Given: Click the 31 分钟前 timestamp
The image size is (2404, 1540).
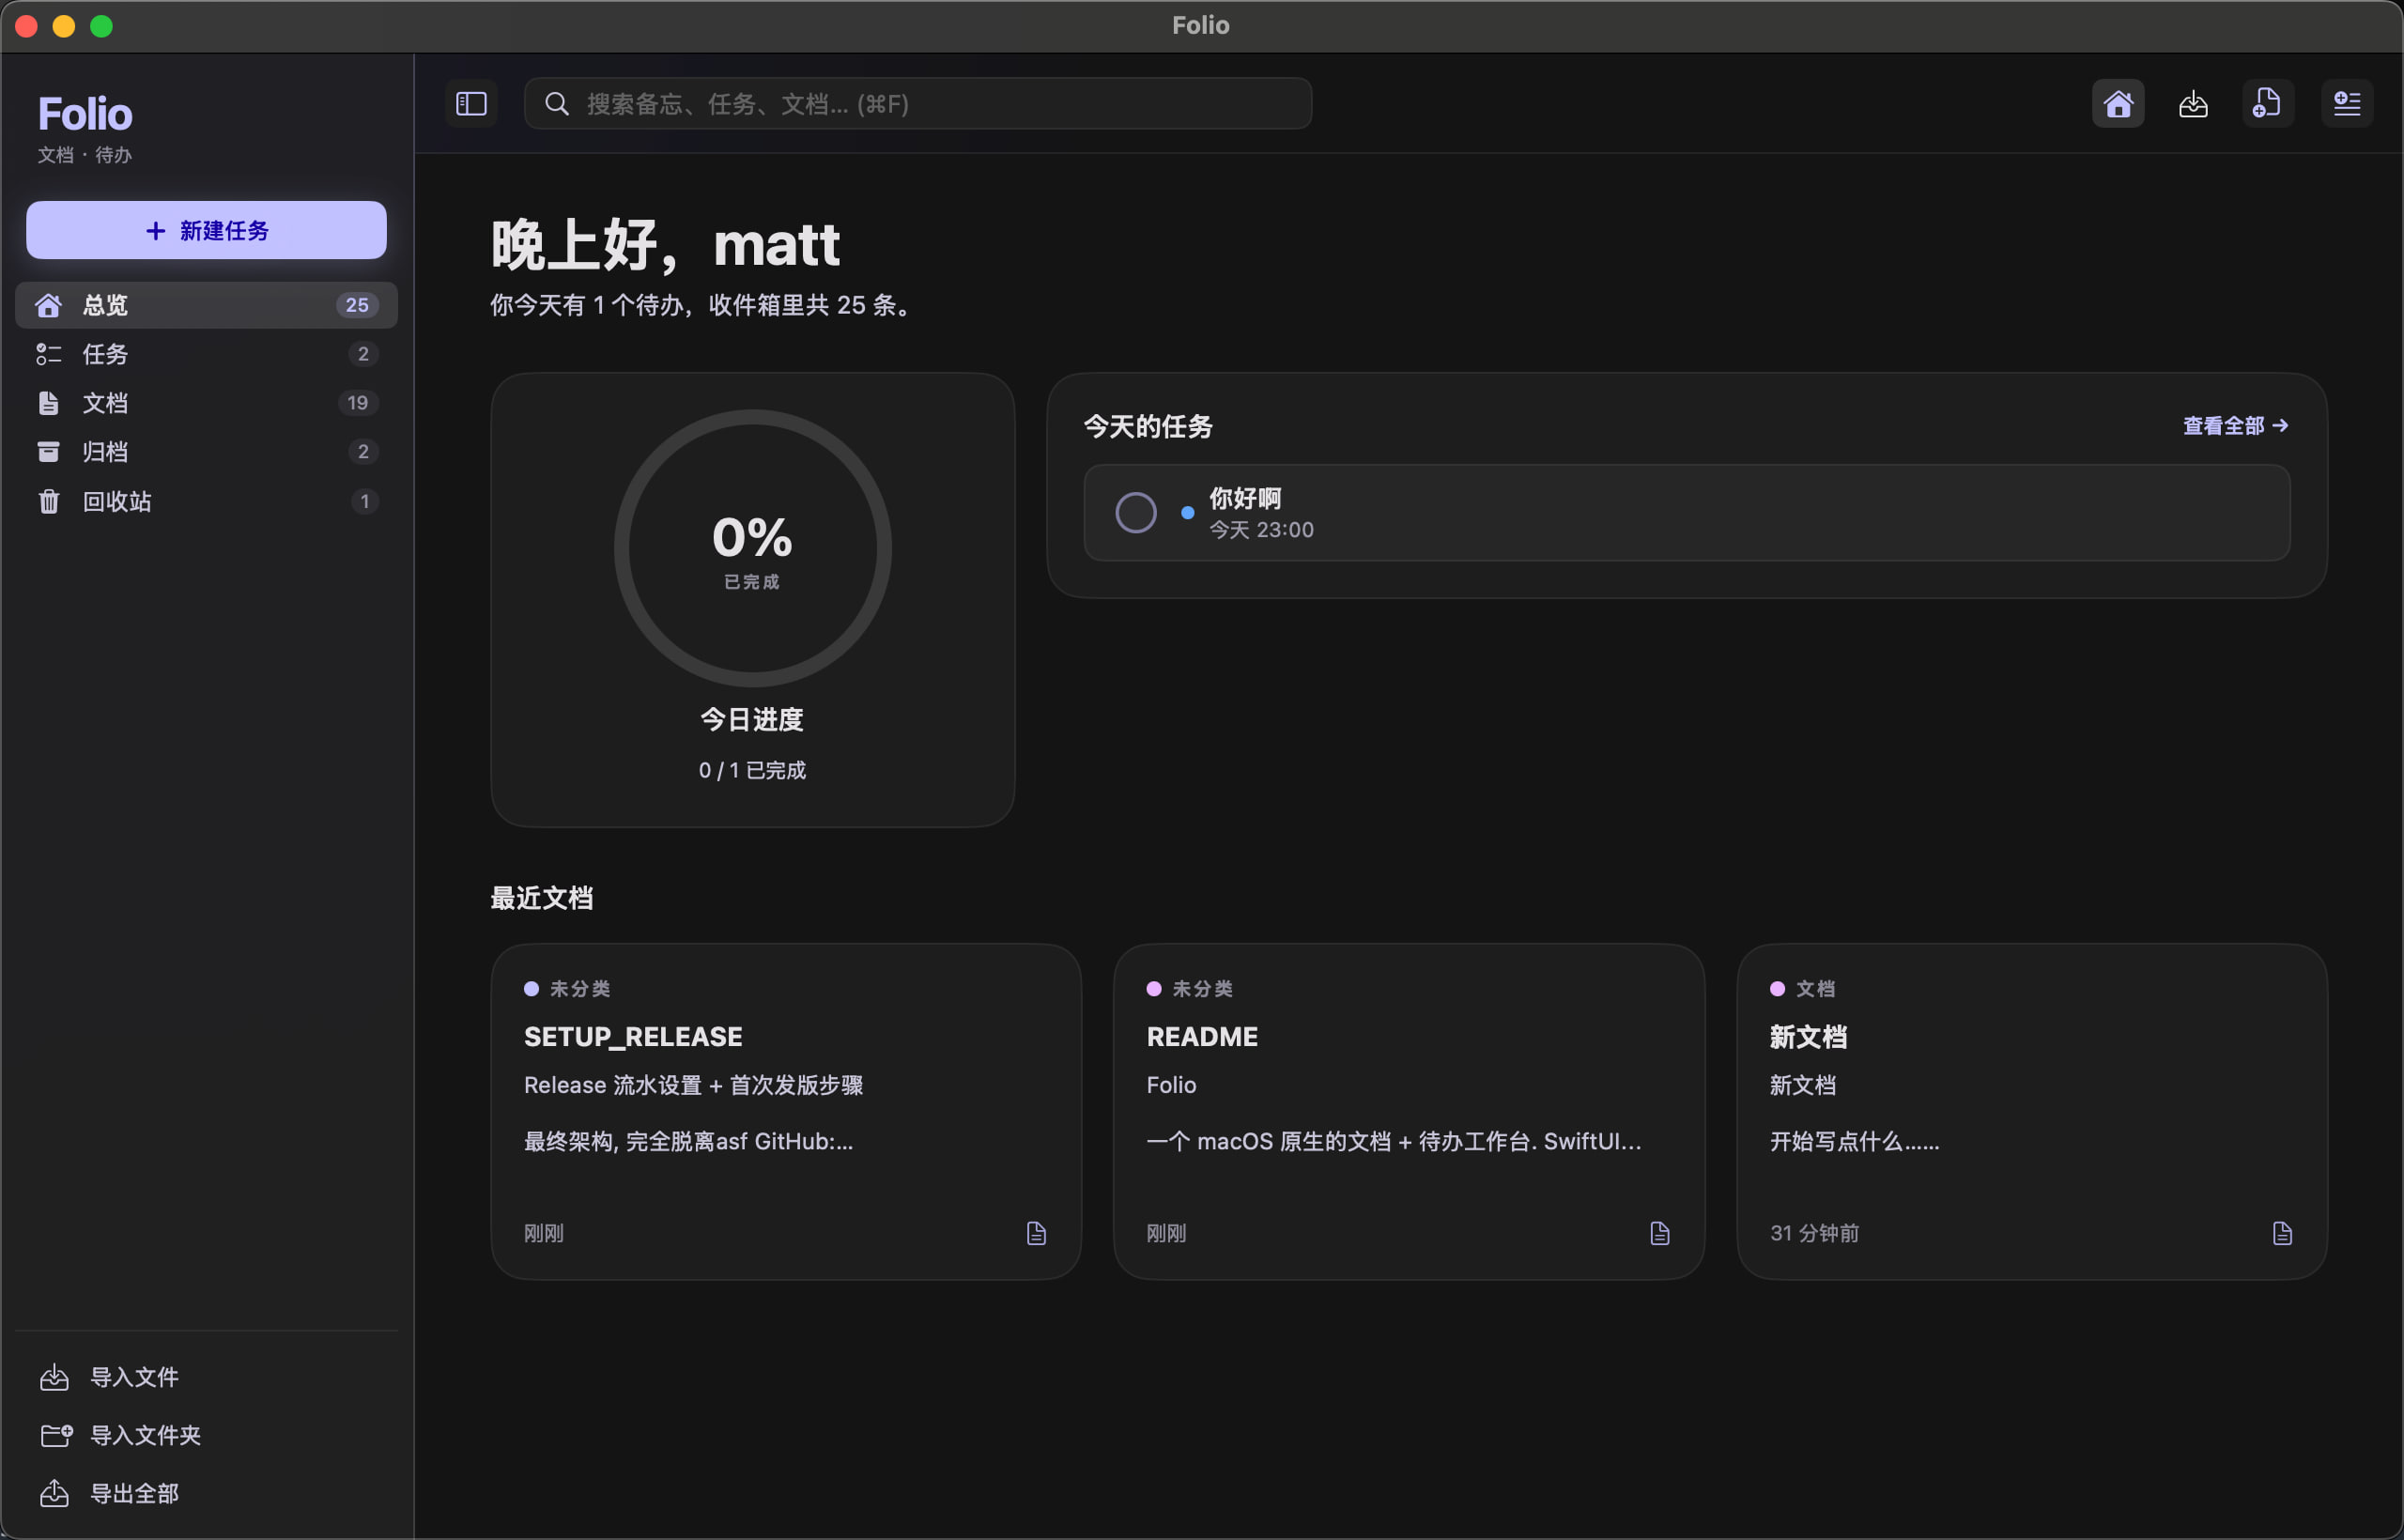Looking at the screenshot, I should 1814,1233.
